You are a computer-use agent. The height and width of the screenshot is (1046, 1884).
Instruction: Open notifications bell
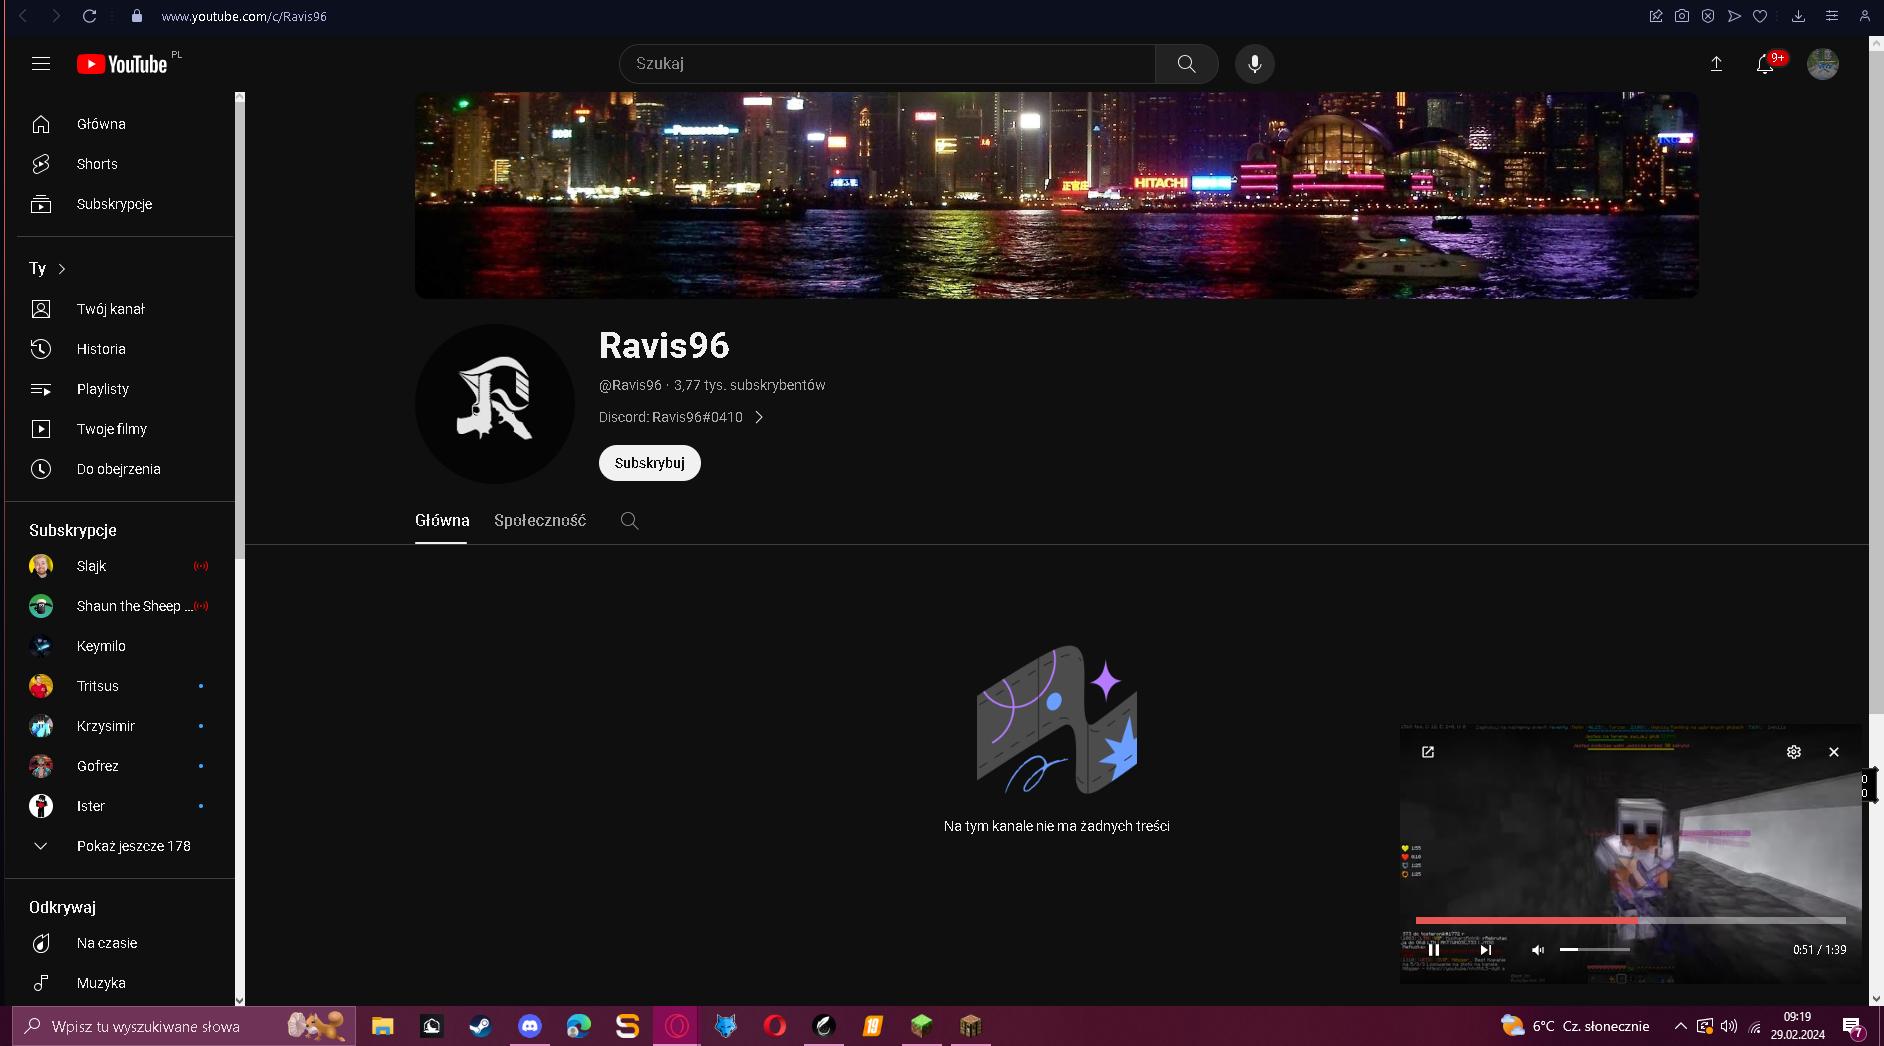[x=1765, y=64]
